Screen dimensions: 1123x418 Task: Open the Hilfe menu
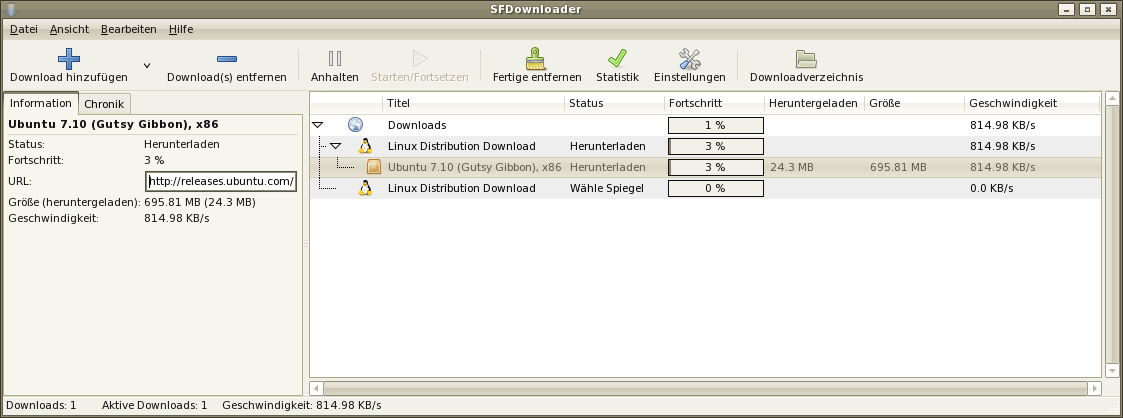click(180, 29)
